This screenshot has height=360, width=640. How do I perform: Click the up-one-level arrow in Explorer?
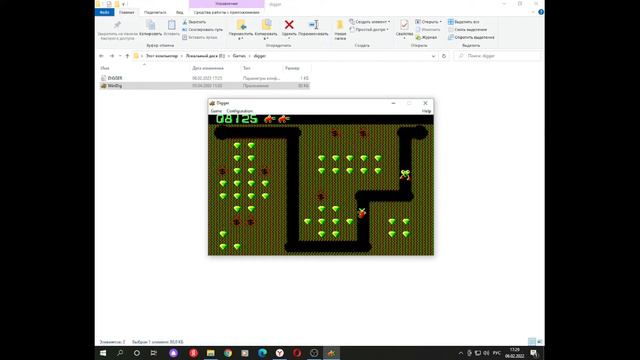(x=127, y=56)
